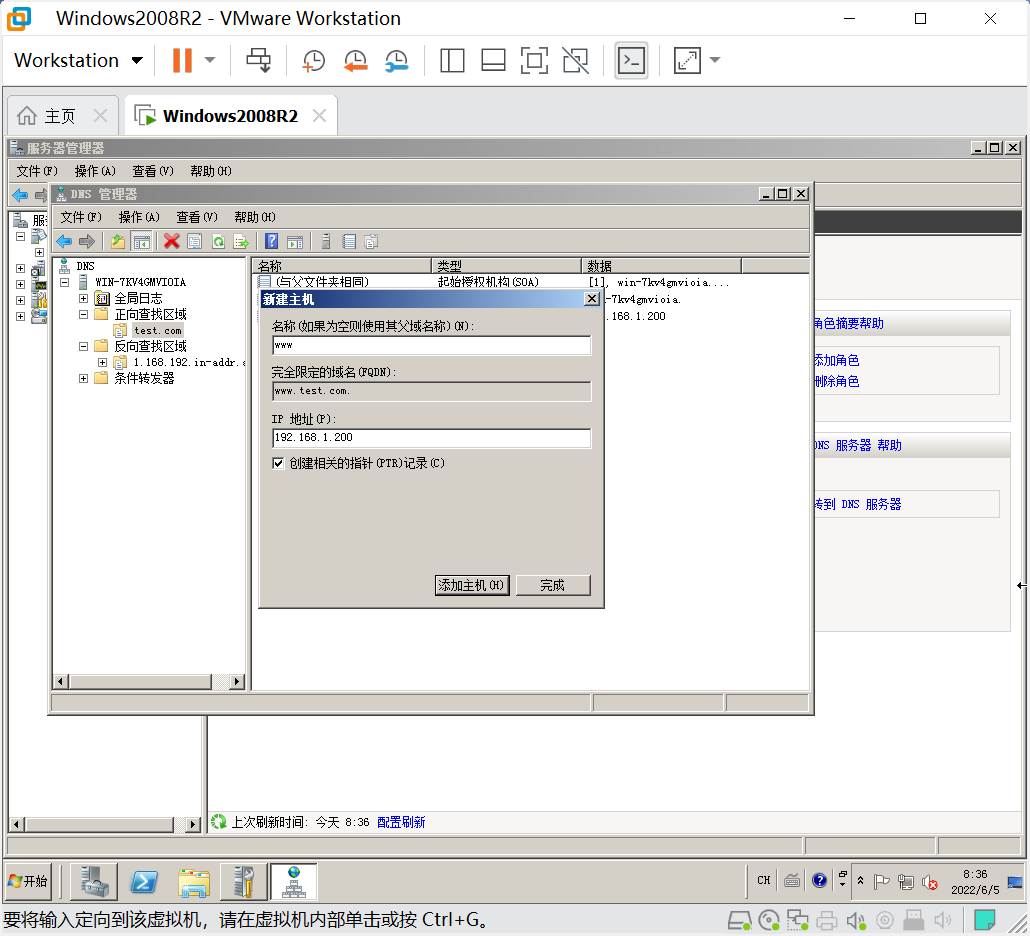The height and width of the screenshot is (936, 1030).
Task: Click the new record list toolbar icon
Action: [349, 242]
